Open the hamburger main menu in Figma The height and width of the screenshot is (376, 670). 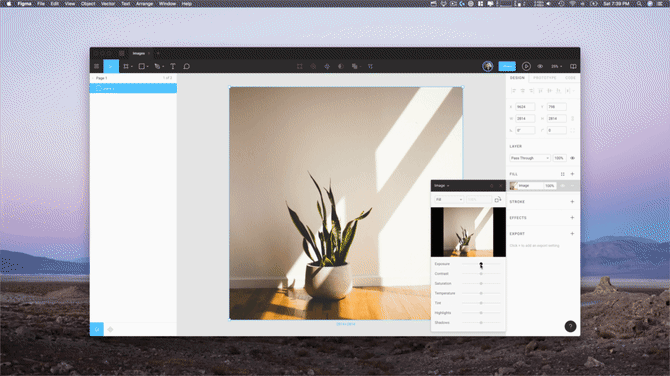coord(97,66)
